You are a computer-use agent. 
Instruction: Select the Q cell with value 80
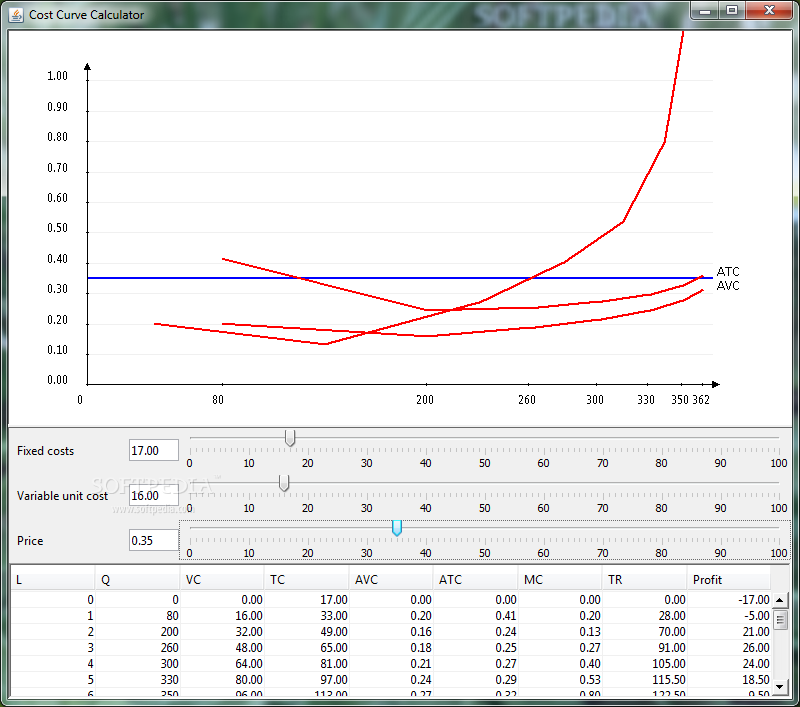(137, 616)
